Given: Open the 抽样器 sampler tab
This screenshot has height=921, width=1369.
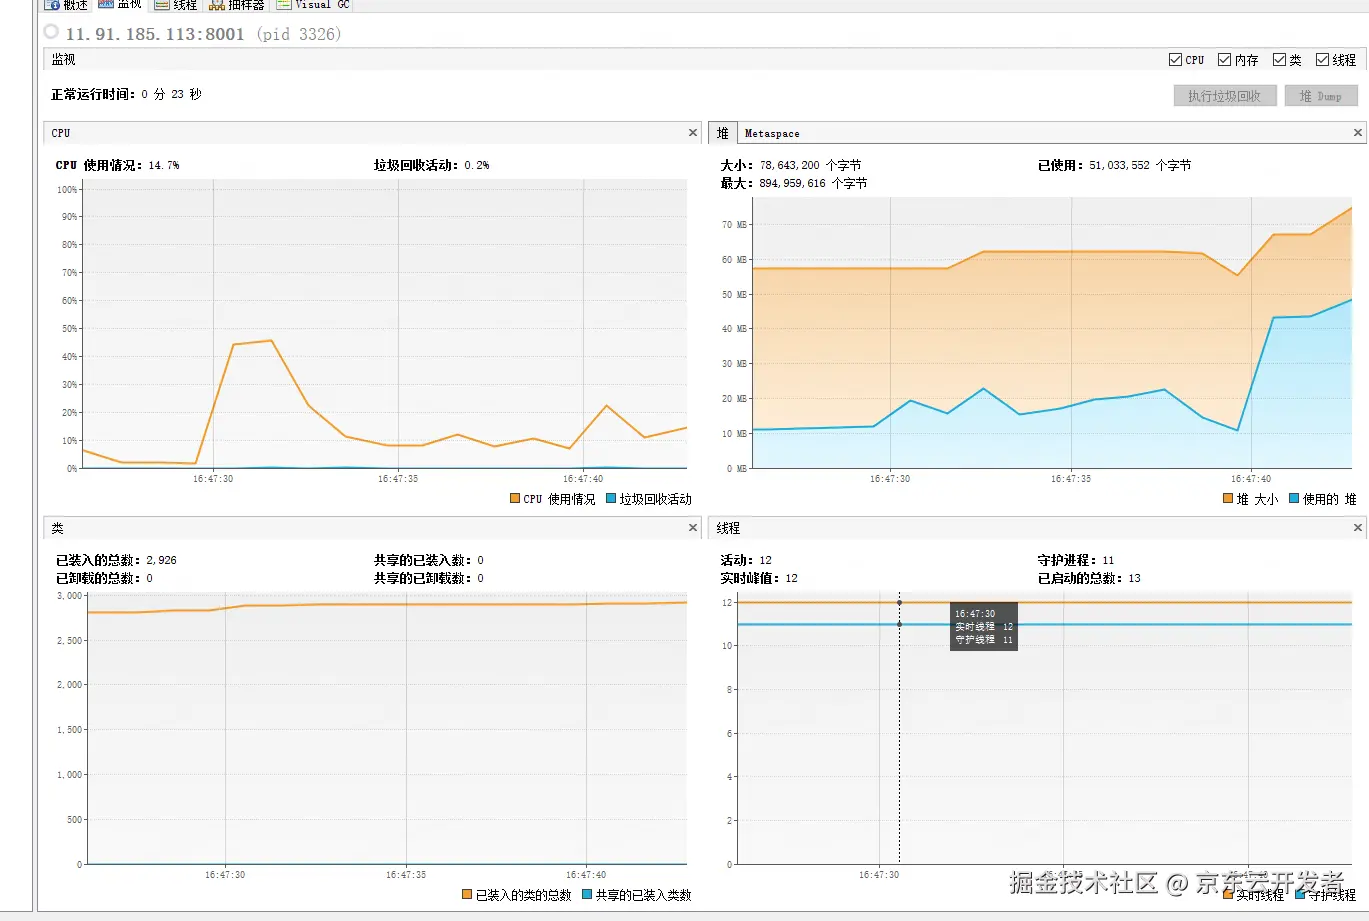Looking at the screenshot, I should click(236, 5).
